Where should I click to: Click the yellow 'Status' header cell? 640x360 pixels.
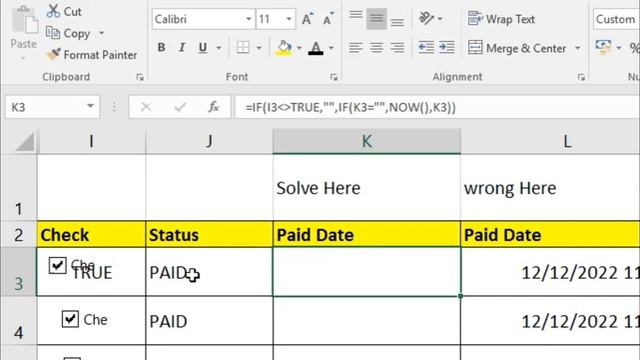pyautogui.click(x=209, y=235)
